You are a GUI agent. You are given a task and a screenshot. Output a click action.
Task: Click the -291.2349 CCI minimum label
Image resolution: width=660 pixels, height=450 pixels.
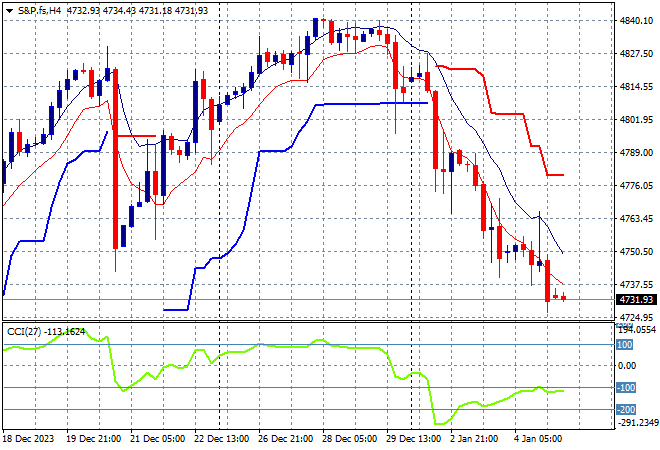[638, 422]
